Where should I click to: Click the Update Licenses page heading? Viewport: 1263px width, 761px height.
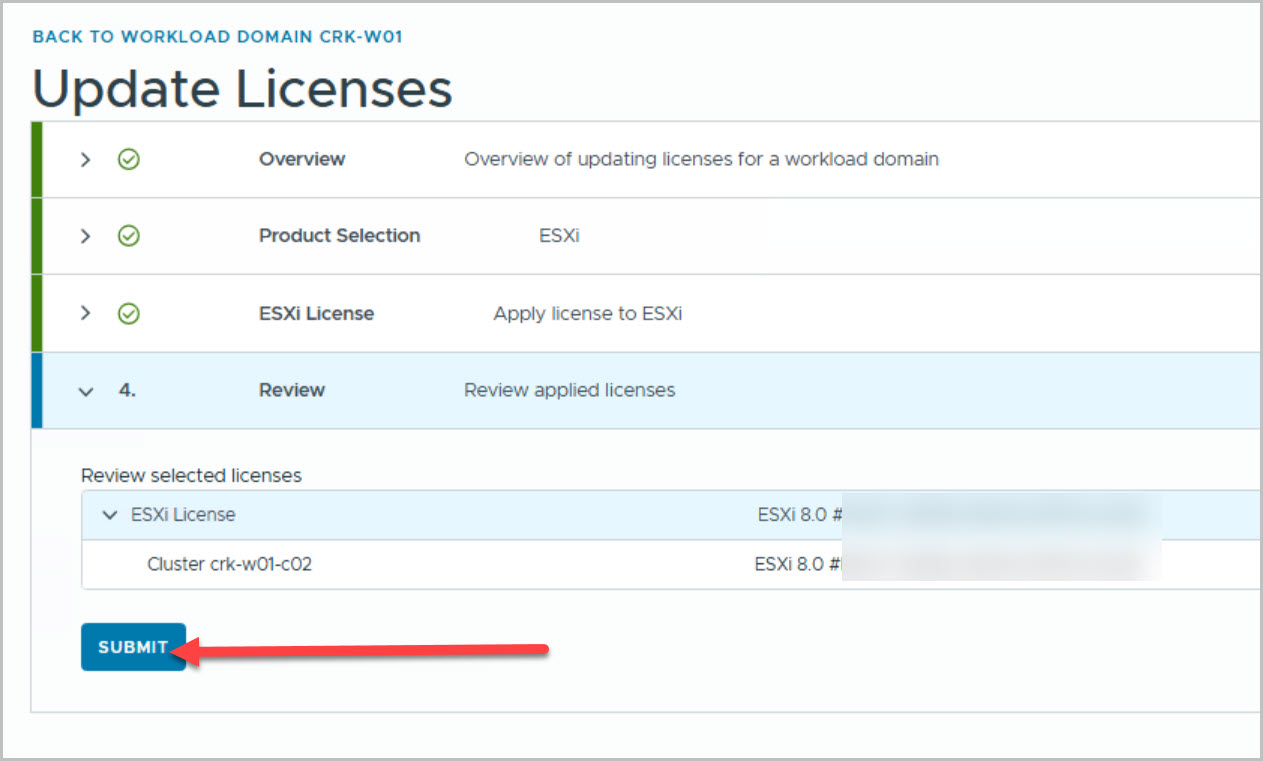(x=242, y=89)
